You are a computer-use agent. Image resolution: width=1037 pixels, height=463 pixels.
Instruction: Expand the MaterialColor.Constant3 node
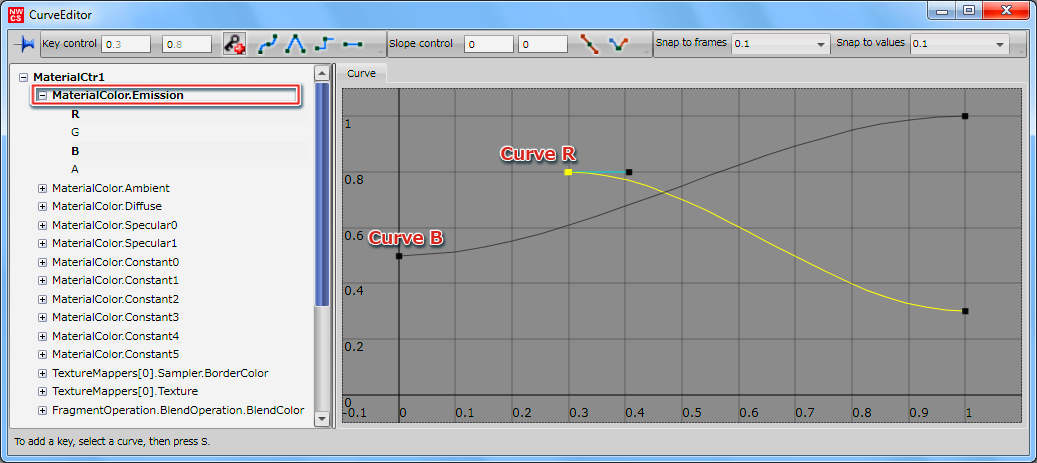point(43,317)
